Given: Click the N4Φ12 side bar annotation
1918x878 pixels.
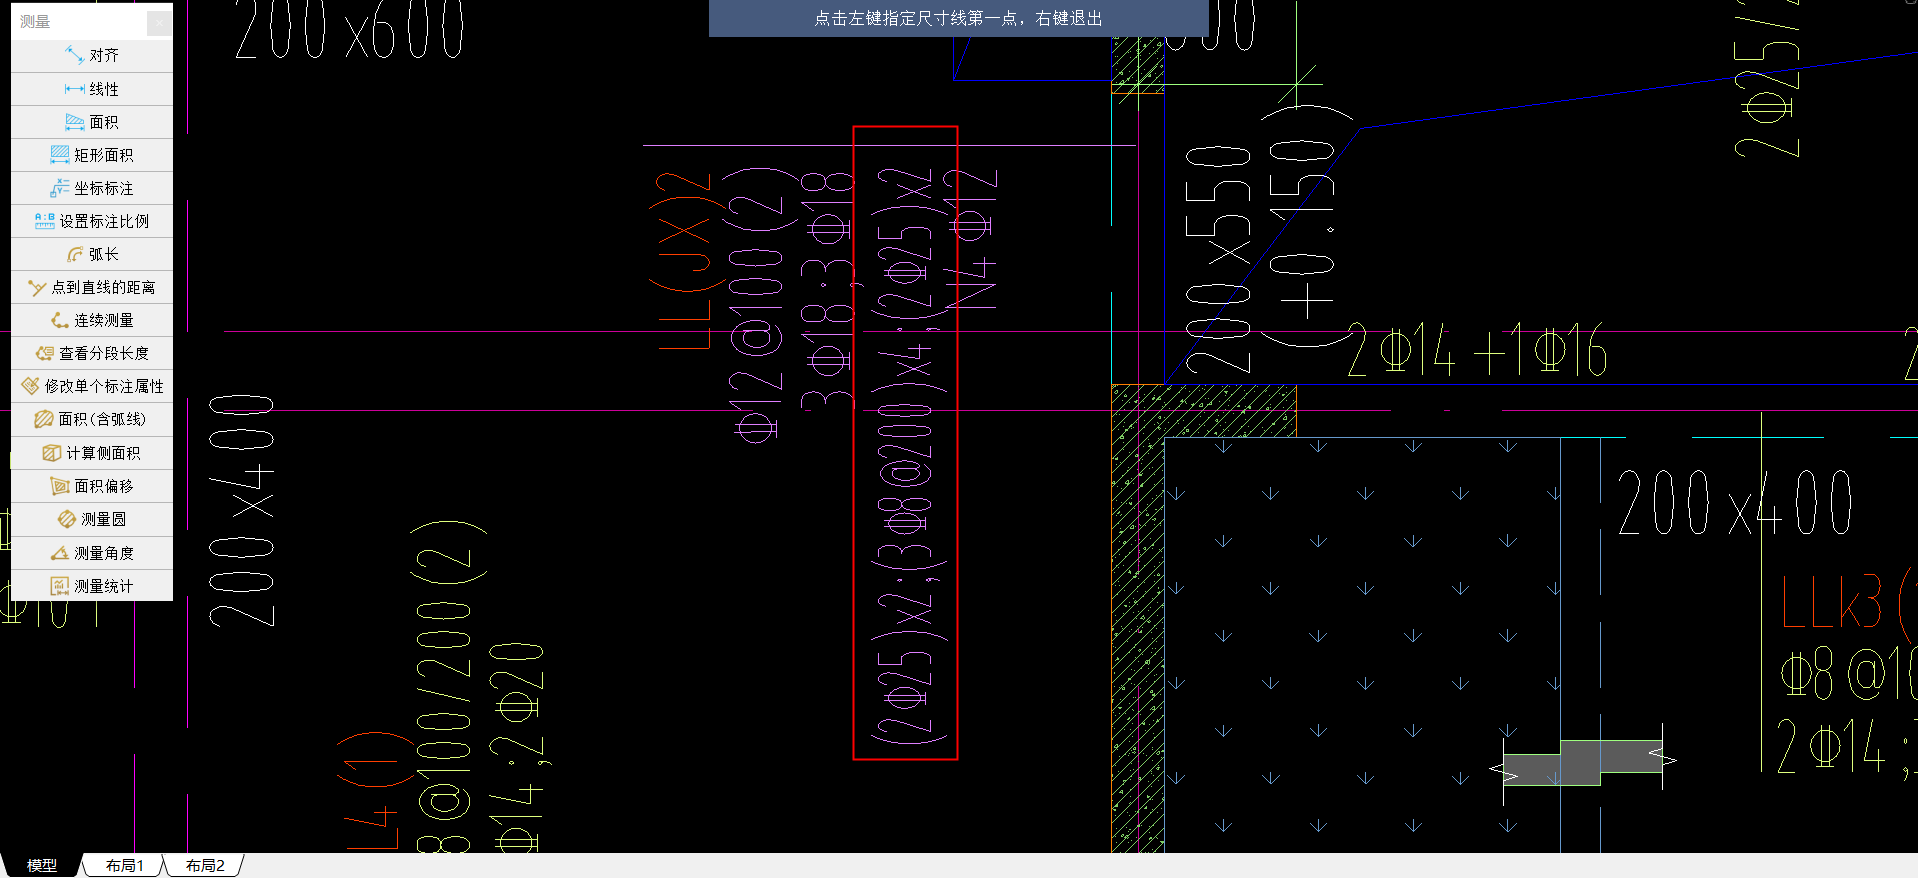Looking at the screenshot, I should pyautogui.click(x=970, y=239).
